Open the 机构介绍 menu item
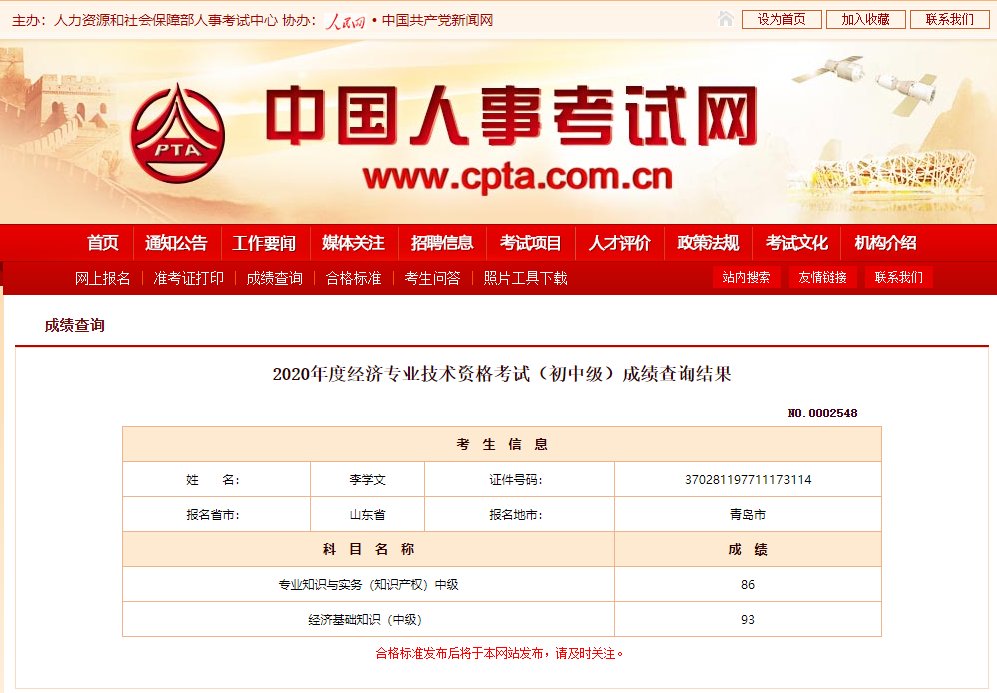This screenshot has height=693, width=997. pos(885,243)
